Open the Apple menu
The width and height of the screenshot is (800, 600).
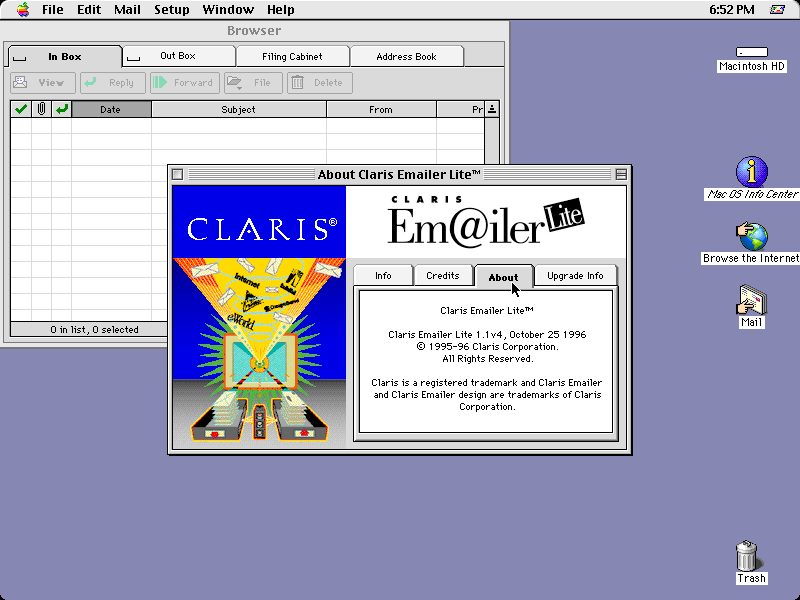click(x=23, y=10)
